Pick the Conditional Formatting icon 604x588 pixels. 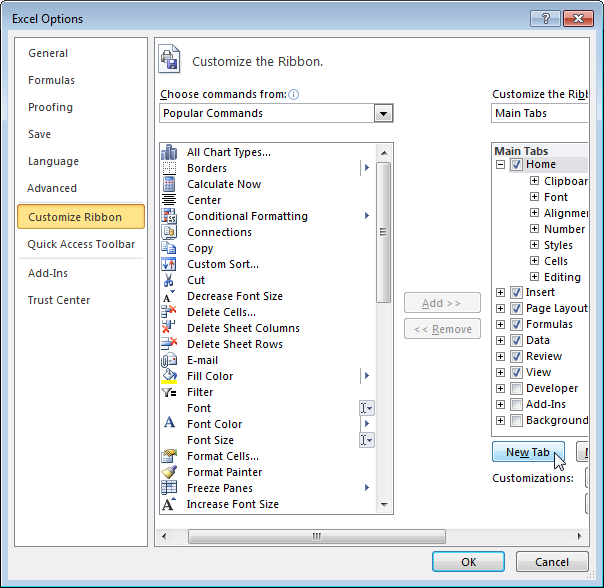169,216
